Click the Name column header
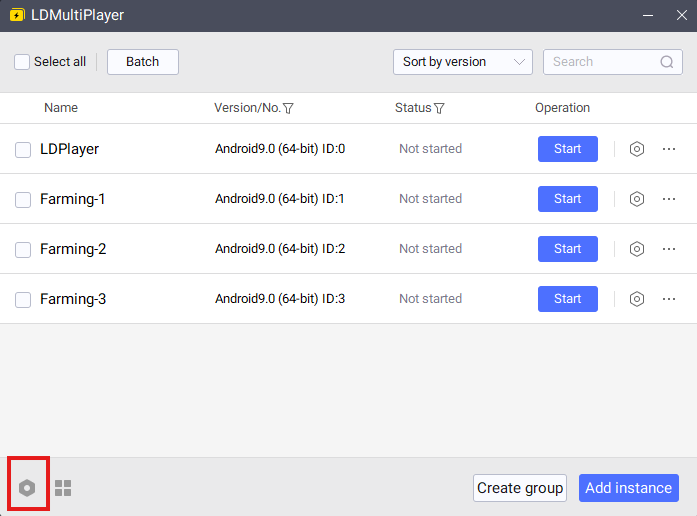The width and height of the screenshot is (697, 516). (x=61, y=108)
